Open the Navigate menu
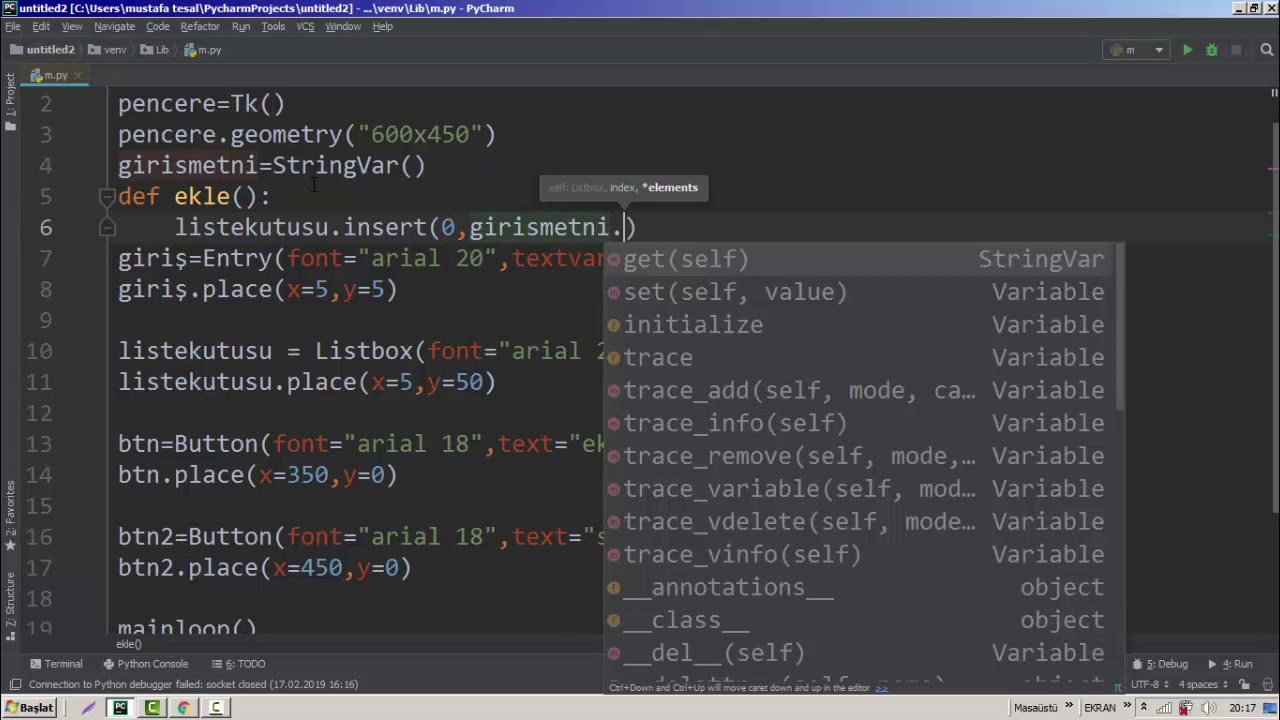Image resolution: width=1280 pixels, height=720 pixels. pos(114,26)
